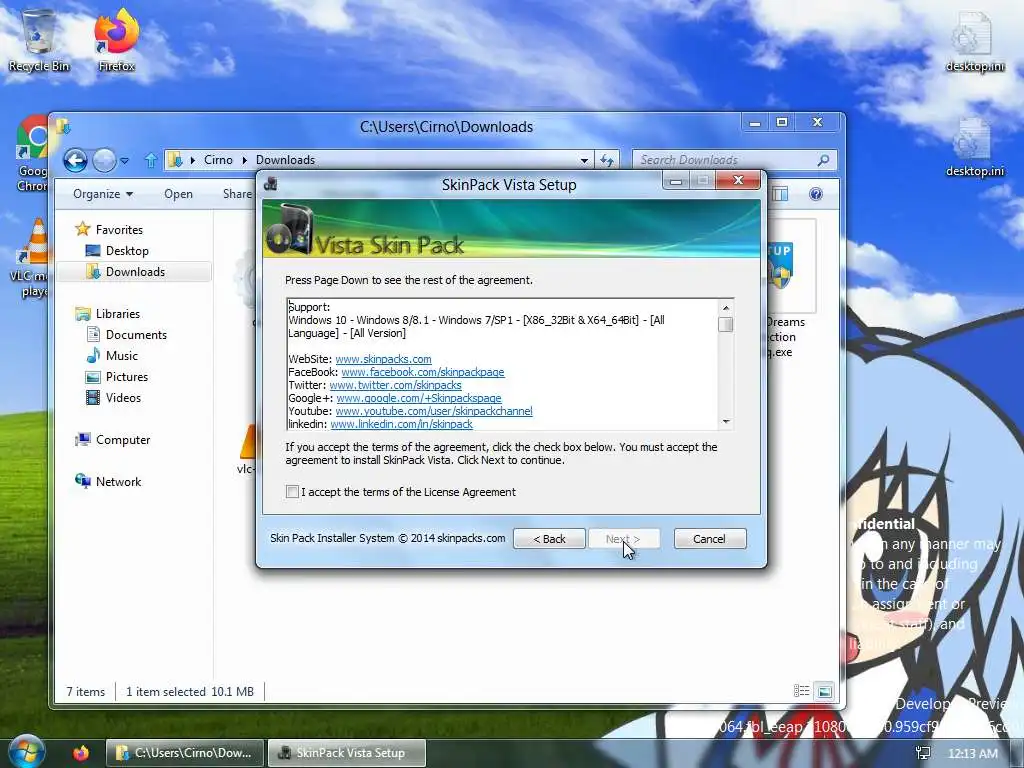Click Cirno in the address breadcrumb
Viewport: 1024px width, 768px height.
click(218, 160)
